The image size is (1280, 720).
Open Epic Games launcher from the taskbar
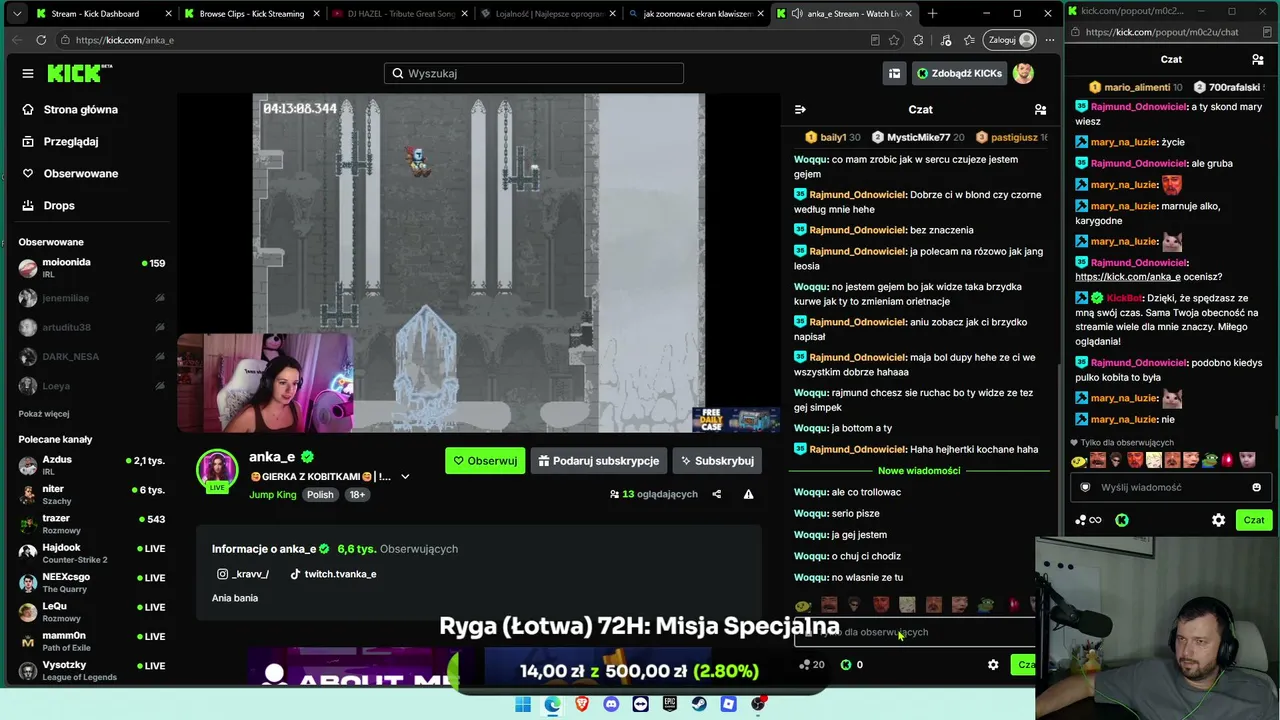pyautogui.click(x=669, y=704)
